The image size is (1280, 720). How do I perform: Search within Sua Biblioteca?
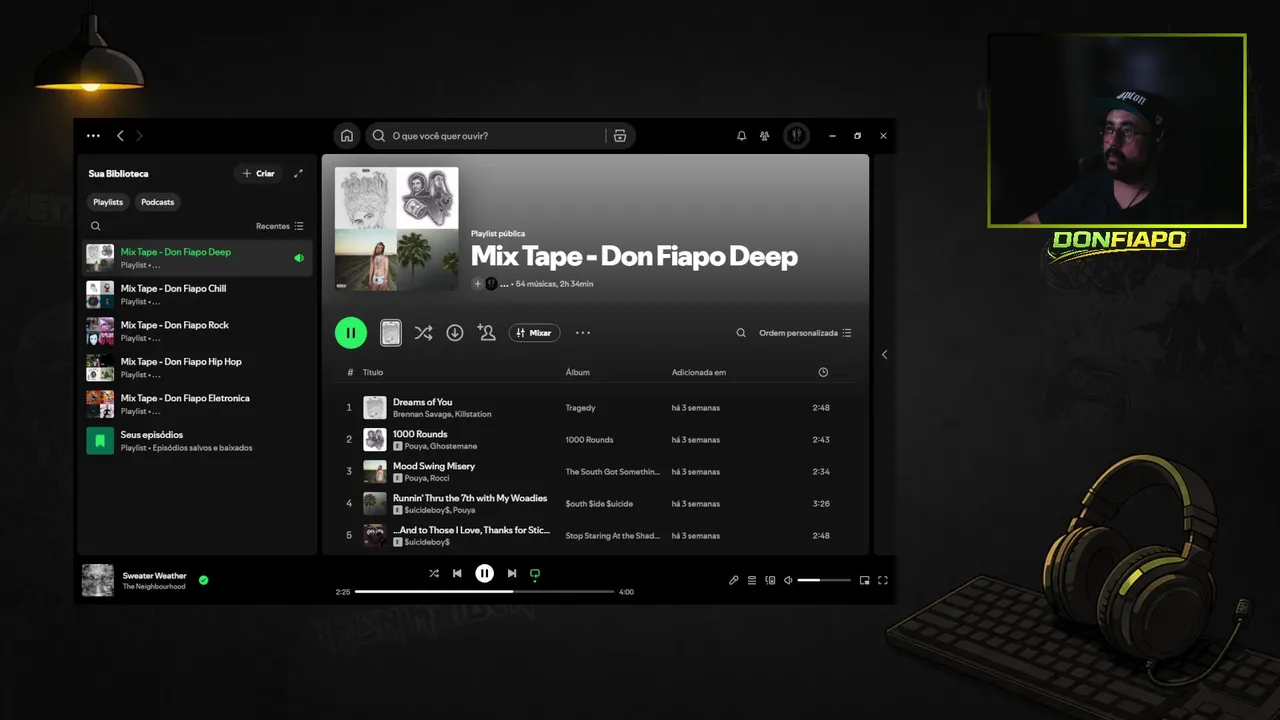coord(96,226)
